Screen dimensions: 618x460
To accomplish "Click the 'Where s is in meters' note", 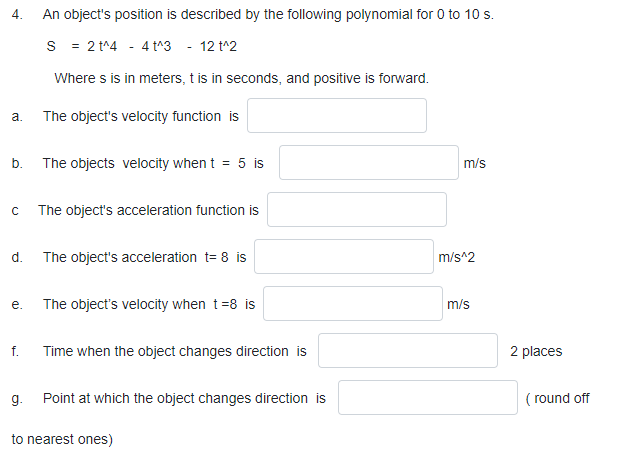I will 242,79.
